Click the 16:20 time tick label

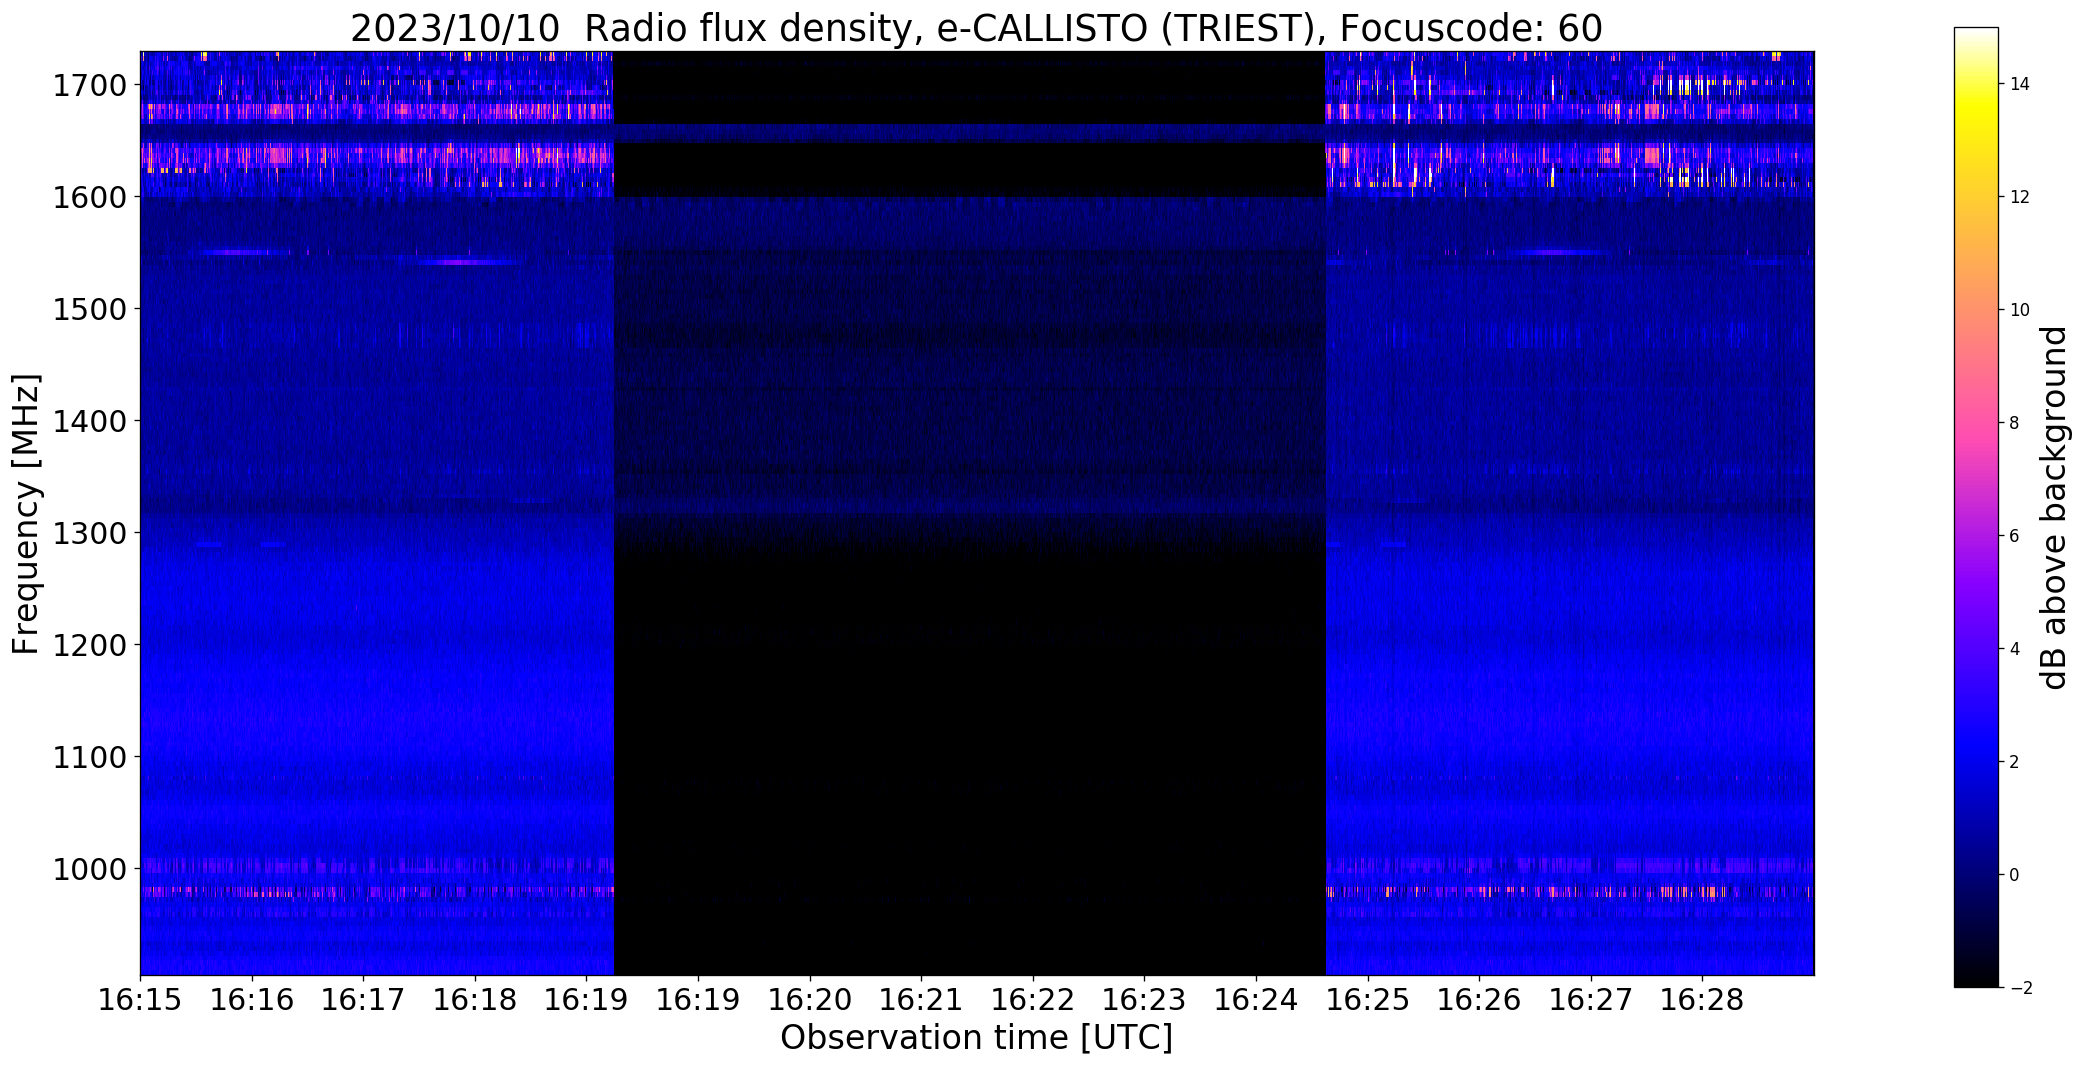pos(810,1000)
